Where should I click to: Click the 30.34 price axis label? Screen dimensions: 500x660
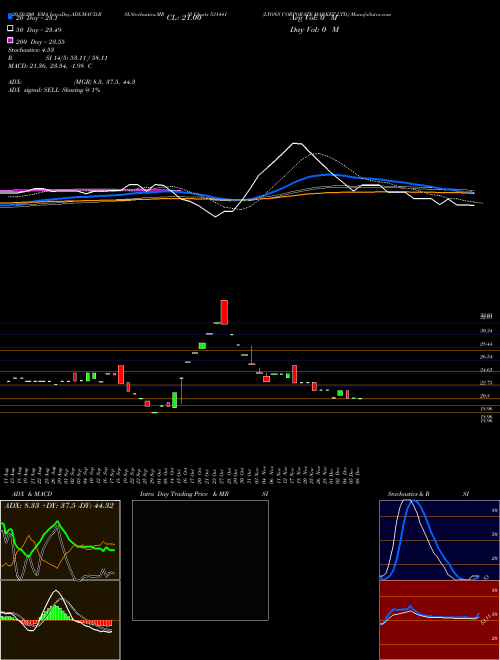click(486, 331)
